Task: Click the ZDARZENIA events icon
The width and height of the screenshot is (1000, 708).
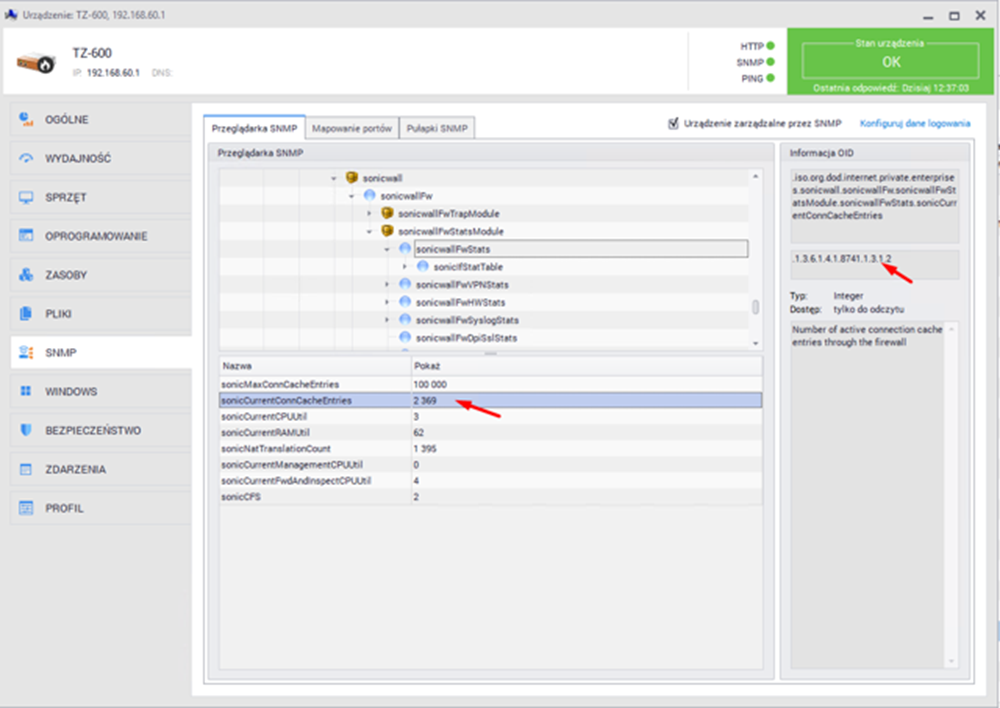Action: (x=27, y=469)
